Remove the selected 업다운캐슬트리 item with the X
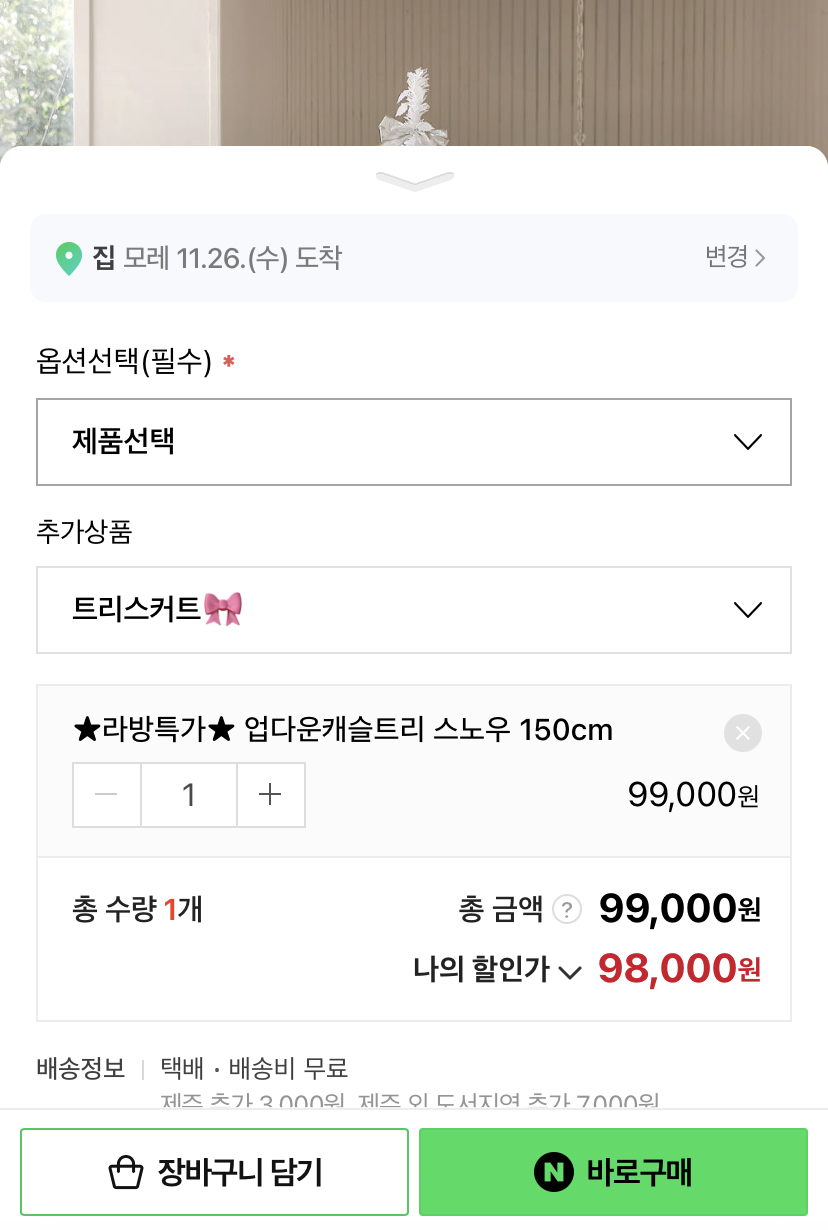 coord(742,733)
